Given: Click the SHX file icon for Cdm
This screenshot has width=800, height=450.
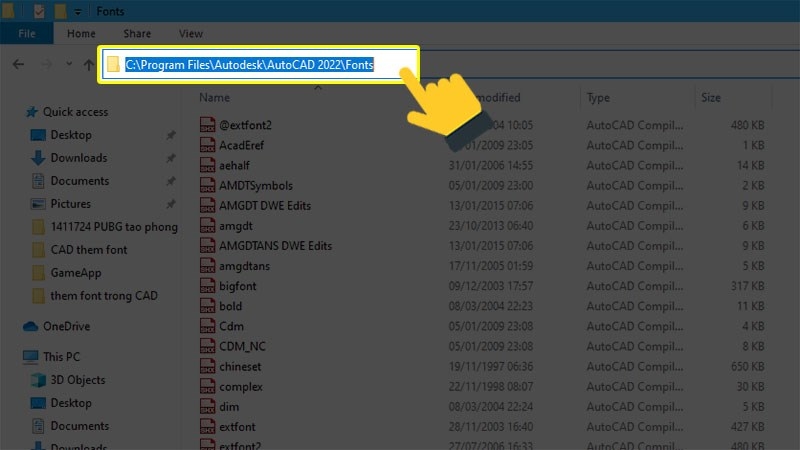Looking at the screenshot, I should point(207,327).
